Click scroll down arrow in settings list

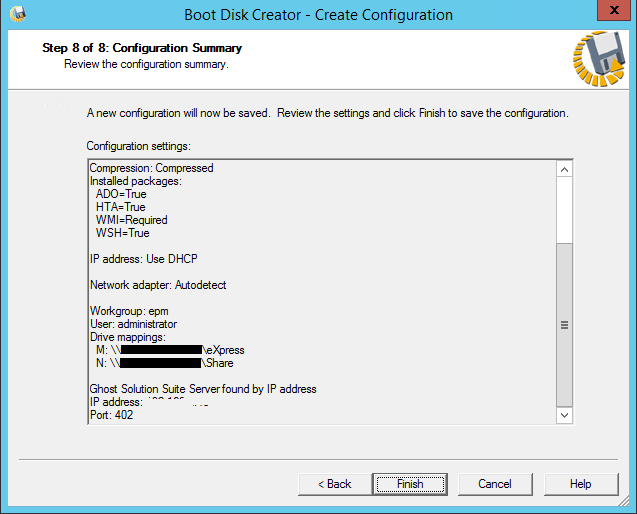coord(564,415)
